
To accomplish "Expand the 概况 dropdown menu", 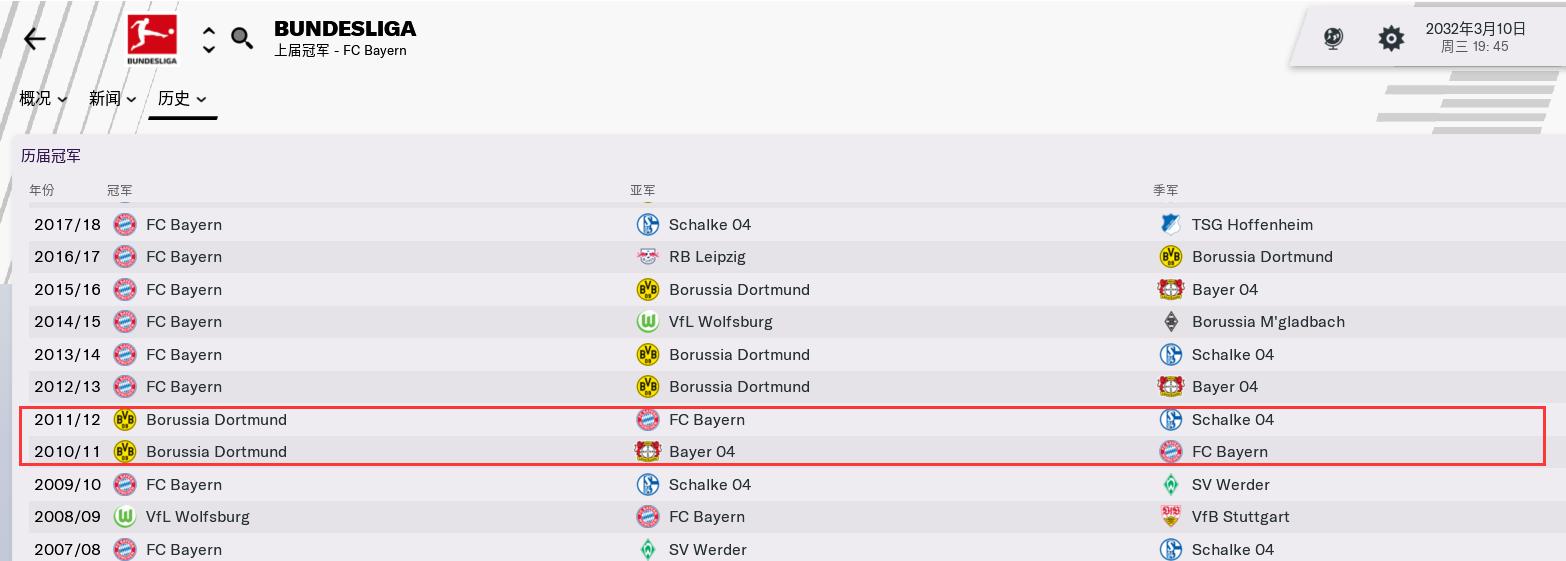I will pyautogui.click(x=43, y=98).
